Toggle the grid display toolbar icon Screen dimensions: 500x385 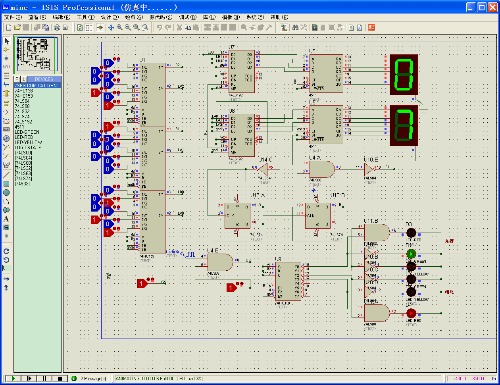click(x=89, y=28)
